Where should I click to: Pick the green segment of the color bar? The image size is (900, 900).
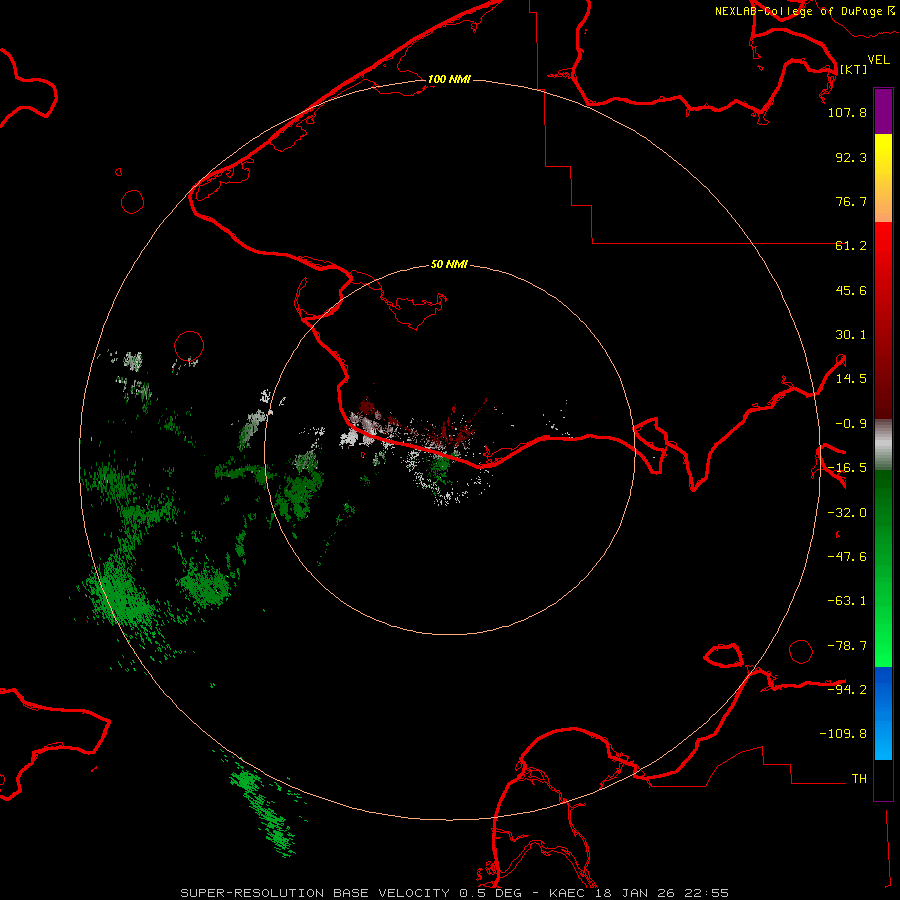tap(883, 568)
